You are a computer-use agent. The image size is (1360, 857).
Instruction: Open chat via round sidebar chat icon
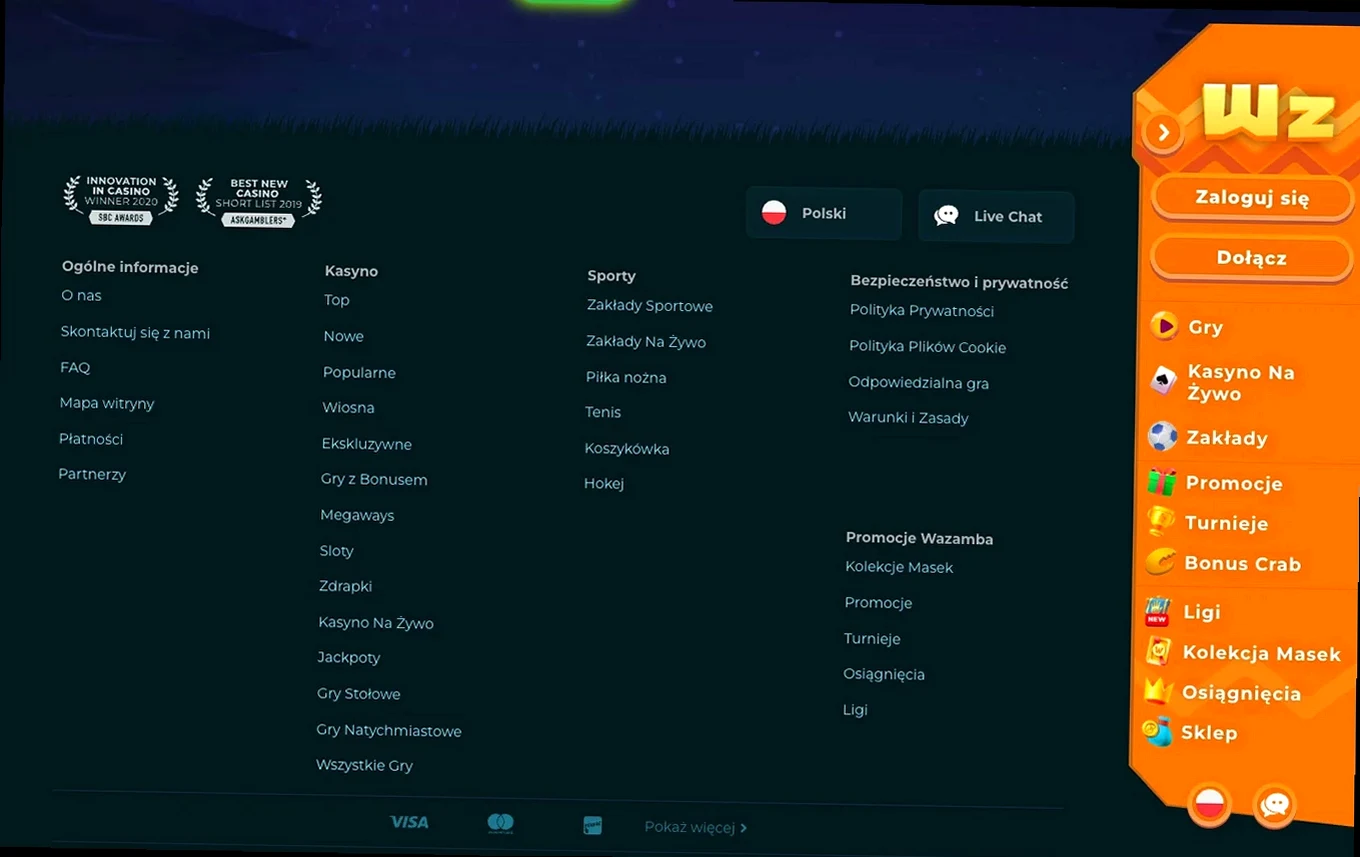coord(1275,805)
